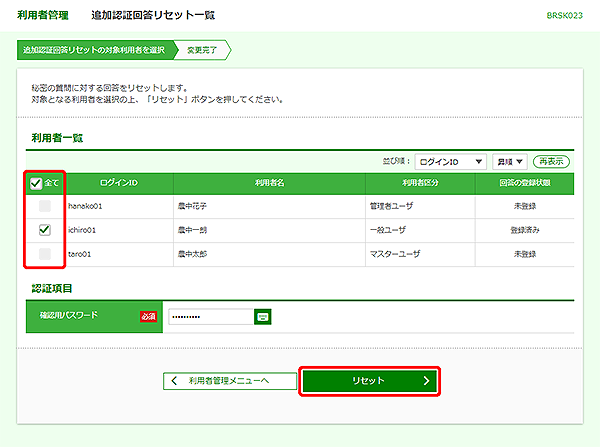Click the user name 農中一朗
600x447 pixels.
[192, 230]
